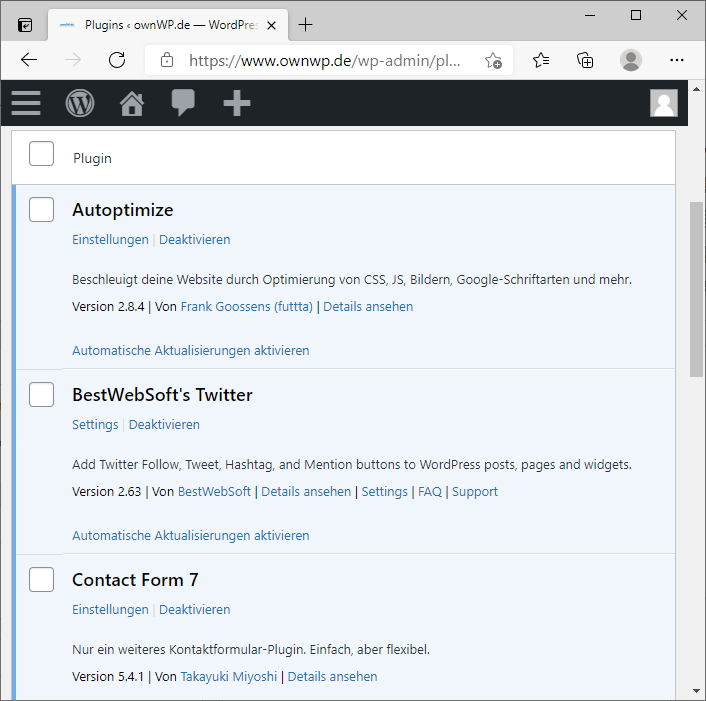Click the lock icon in the address bar

click(x=167, y=60)
